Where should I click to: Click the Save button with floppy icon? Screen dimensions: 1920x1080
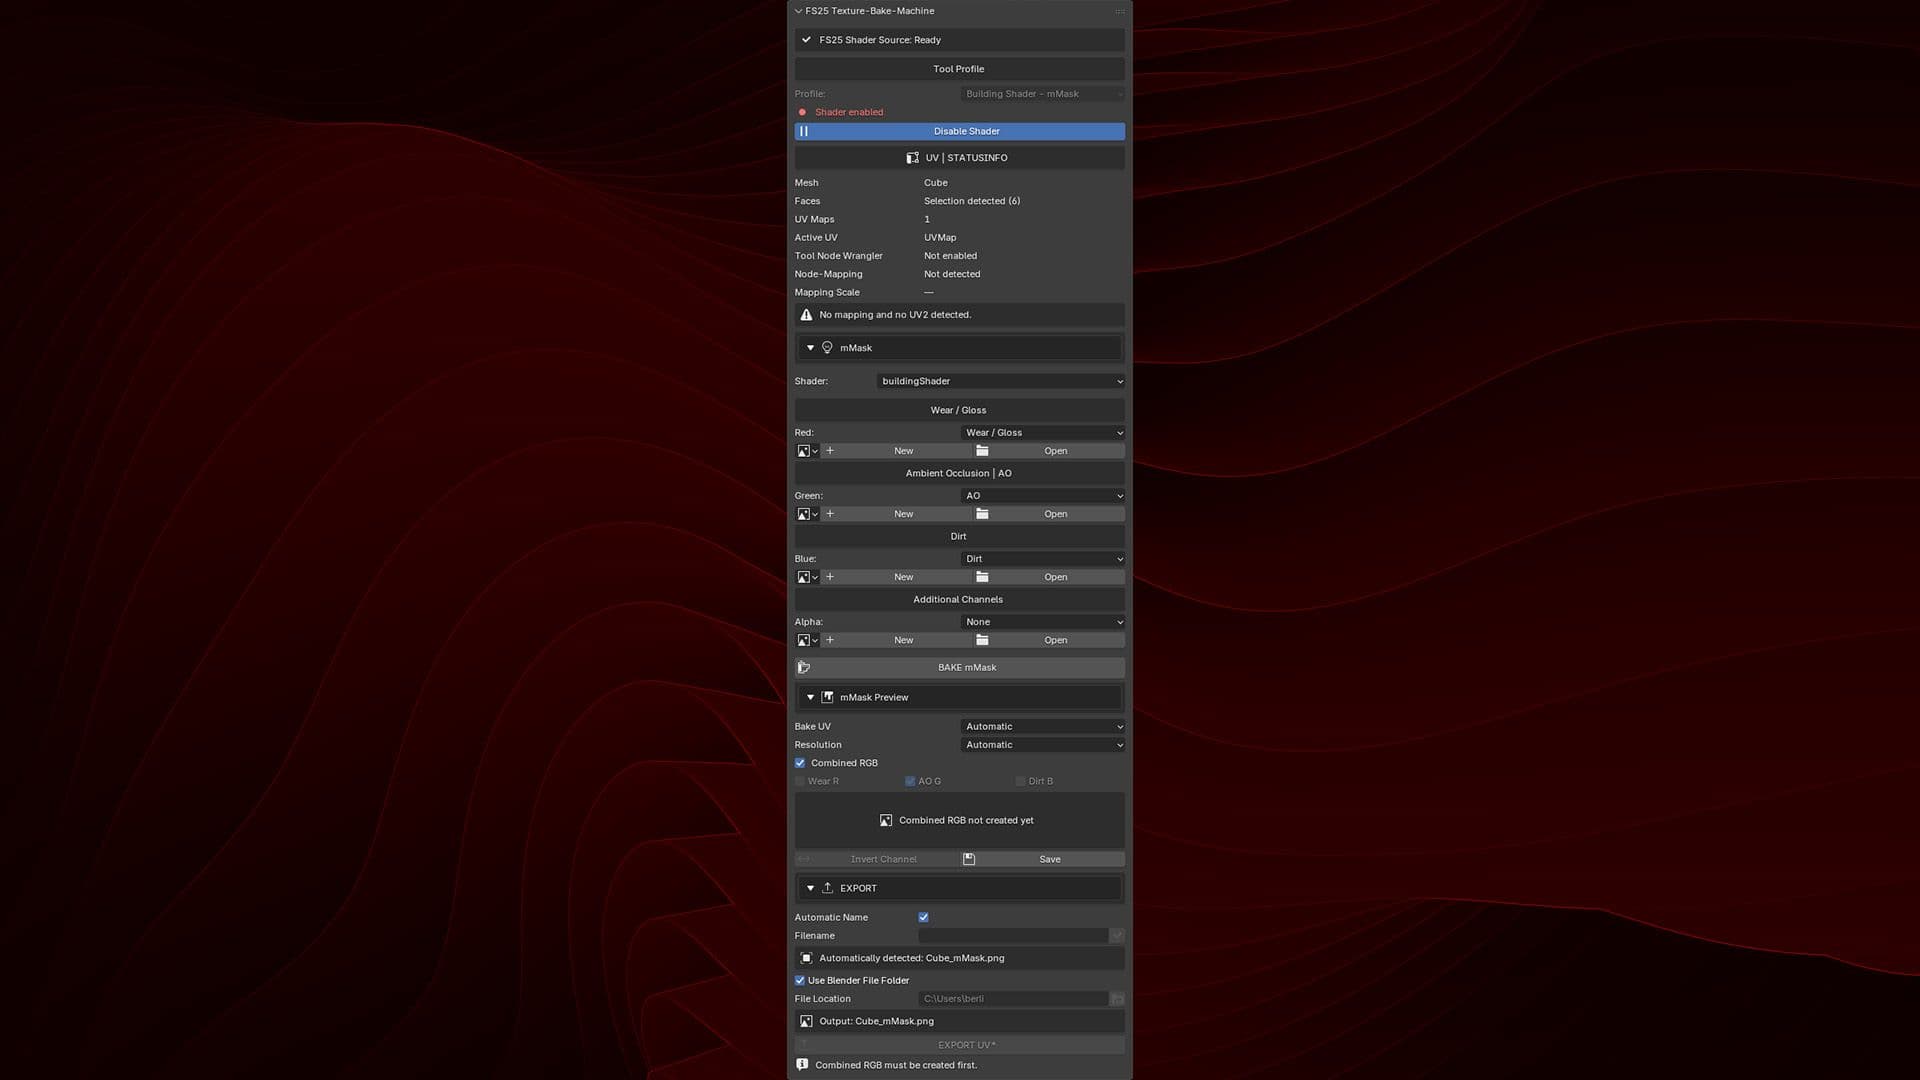[1042, 859]
